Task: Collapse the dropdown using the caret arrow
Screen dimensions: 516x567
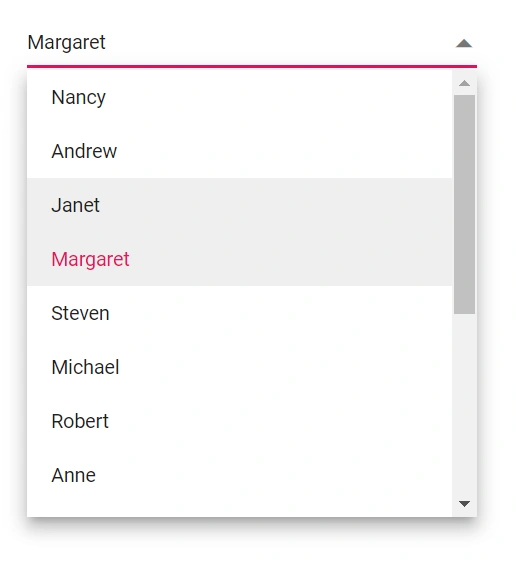Action: click(464, 43)
